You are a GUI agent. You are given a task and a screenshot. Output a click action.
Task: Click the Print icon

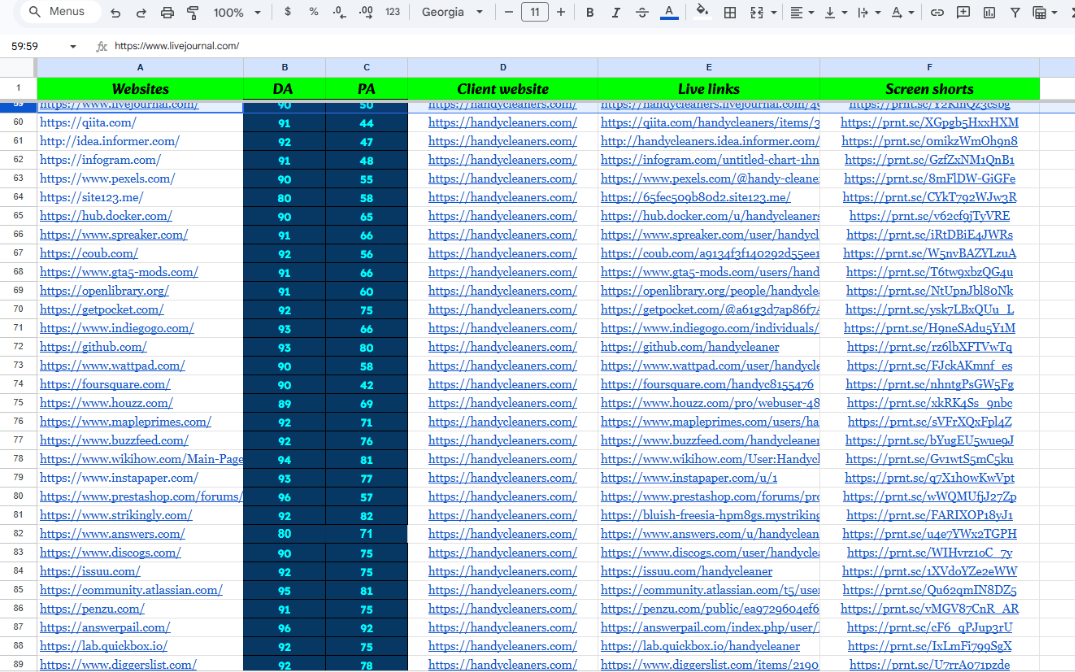[167, 13]
